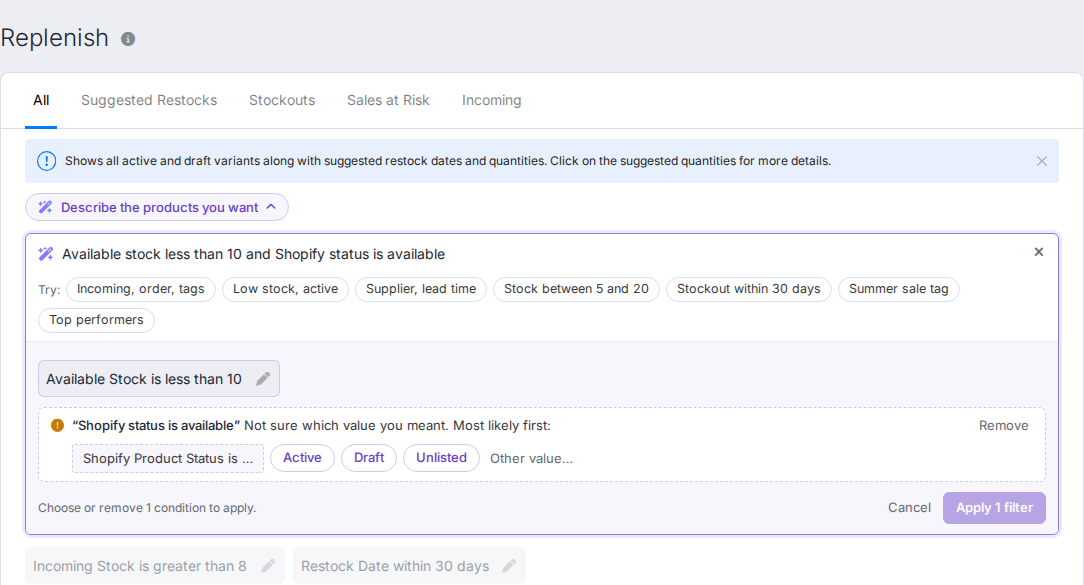
Task: Use the Summer sale tag suggestion
Action: 899,289
